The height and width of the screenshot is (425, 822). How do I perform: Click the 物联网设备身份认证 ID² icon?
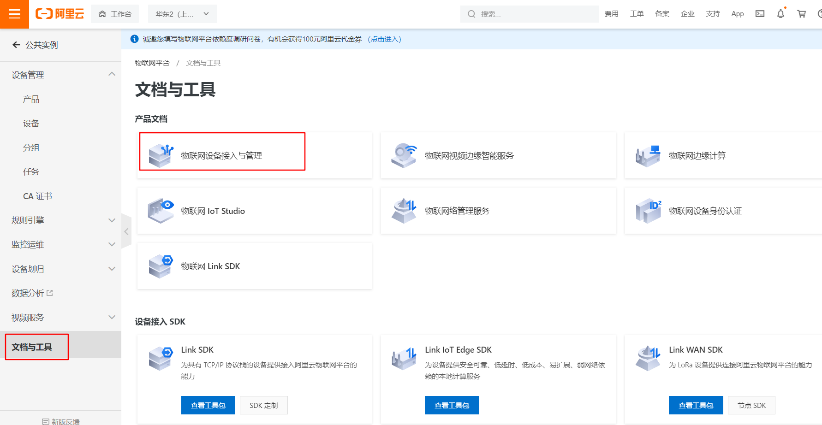[648, 211]
